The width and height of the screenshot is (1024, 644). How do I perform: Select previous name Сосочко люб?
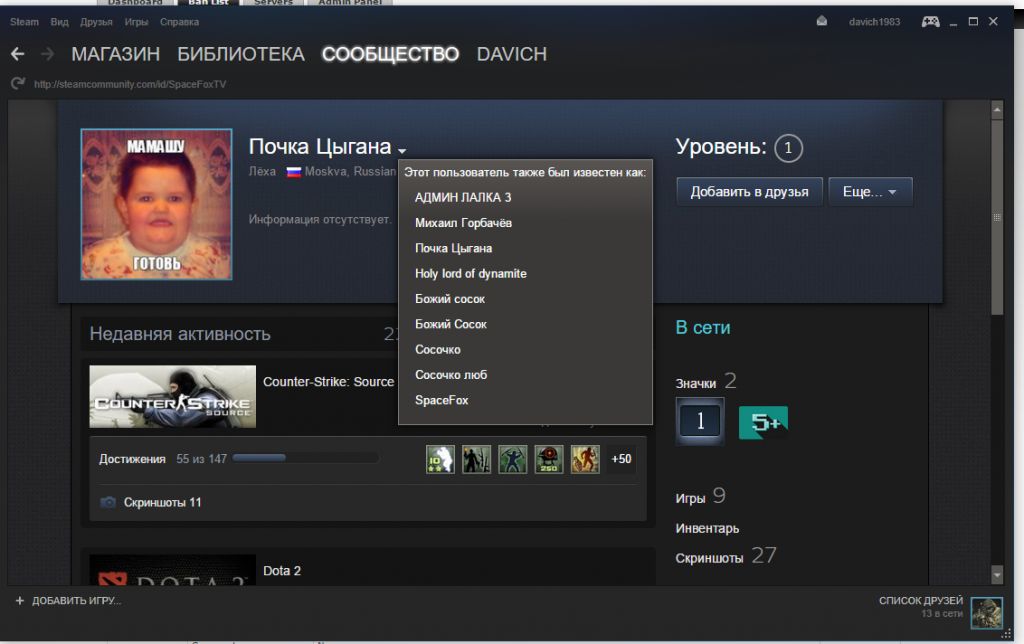(451, 375)
